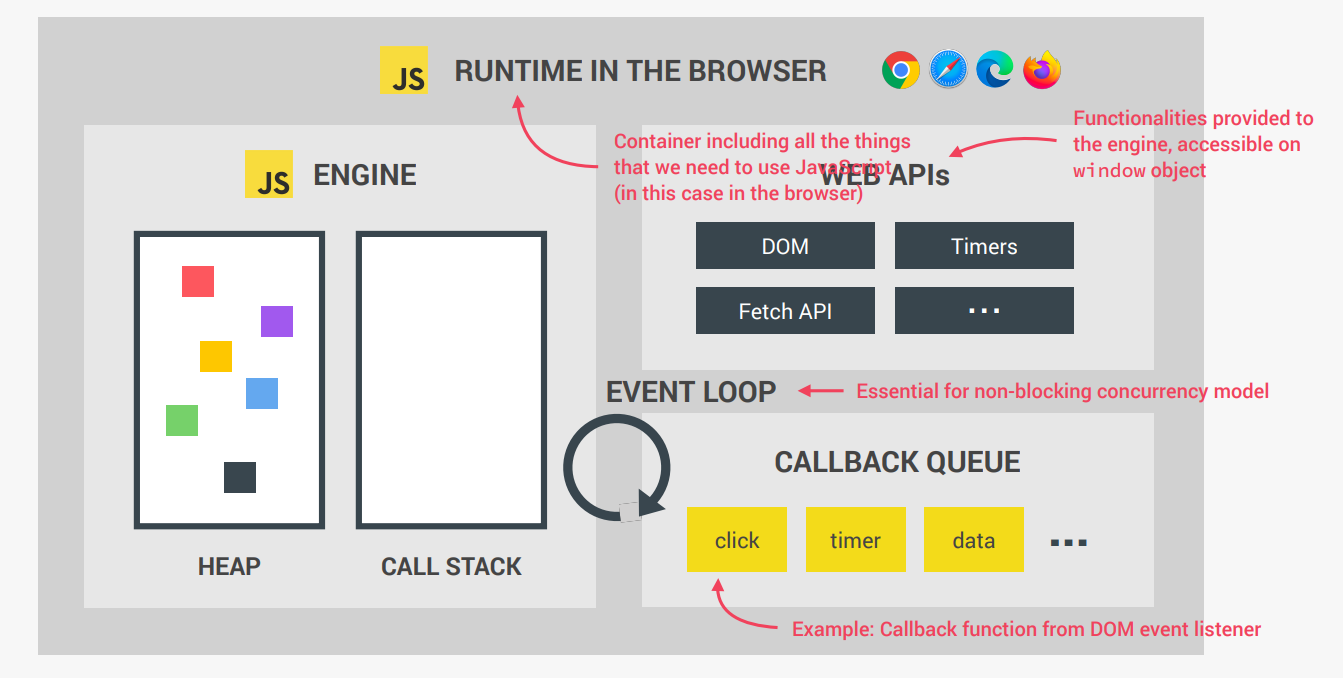Select the Edge browser icon
This screenshot has height=678, width=1343.
pos(994,70)
